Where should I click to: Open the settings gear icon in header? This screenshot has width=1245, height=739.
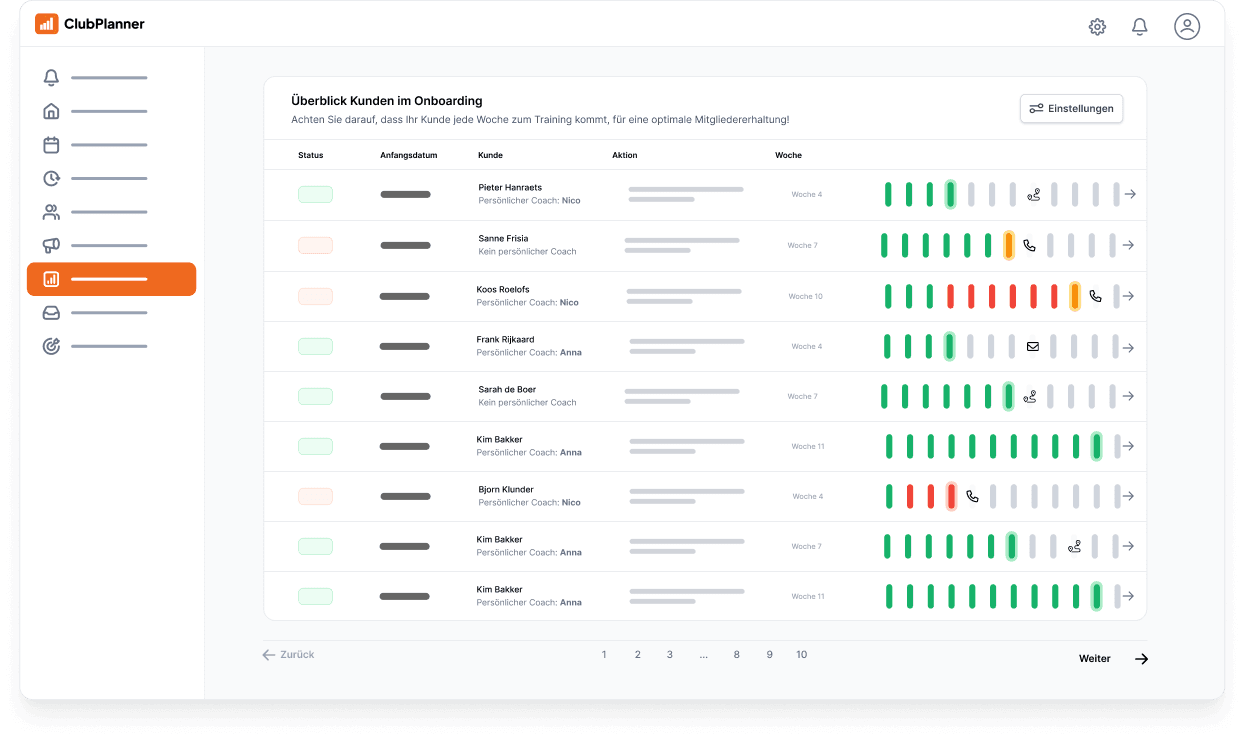[x=1097, y=27]
